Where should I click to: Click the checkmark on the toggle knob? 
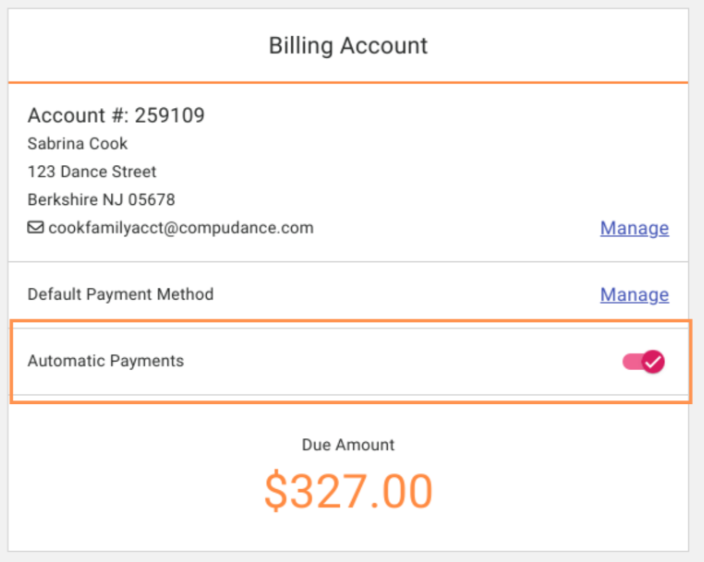(653, 361)
